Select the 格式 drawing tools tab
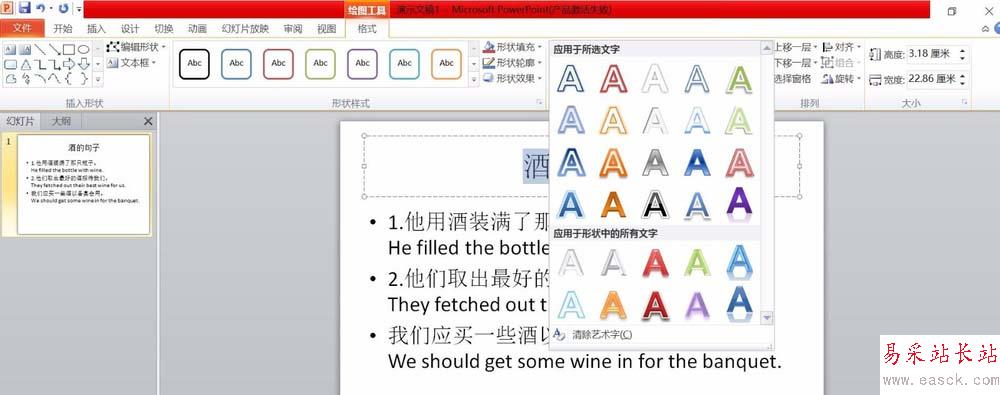1000x395 pixels. 367,29
